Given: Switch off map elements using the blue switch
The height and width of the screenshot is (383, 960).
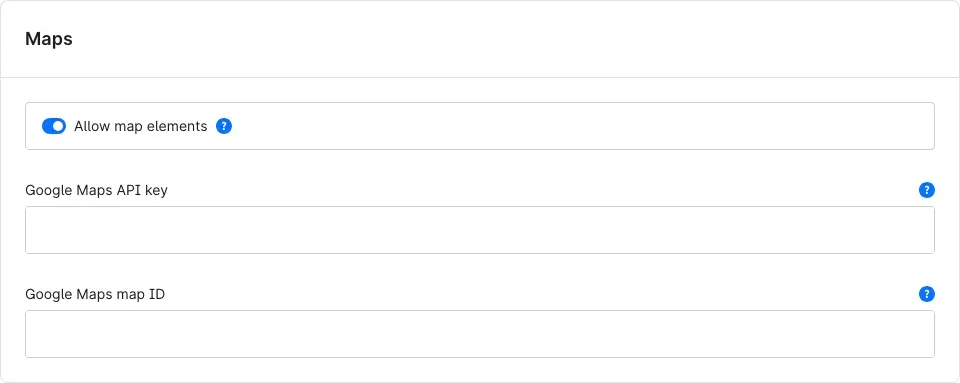Looking at the screenshot, I should point(54,126).
